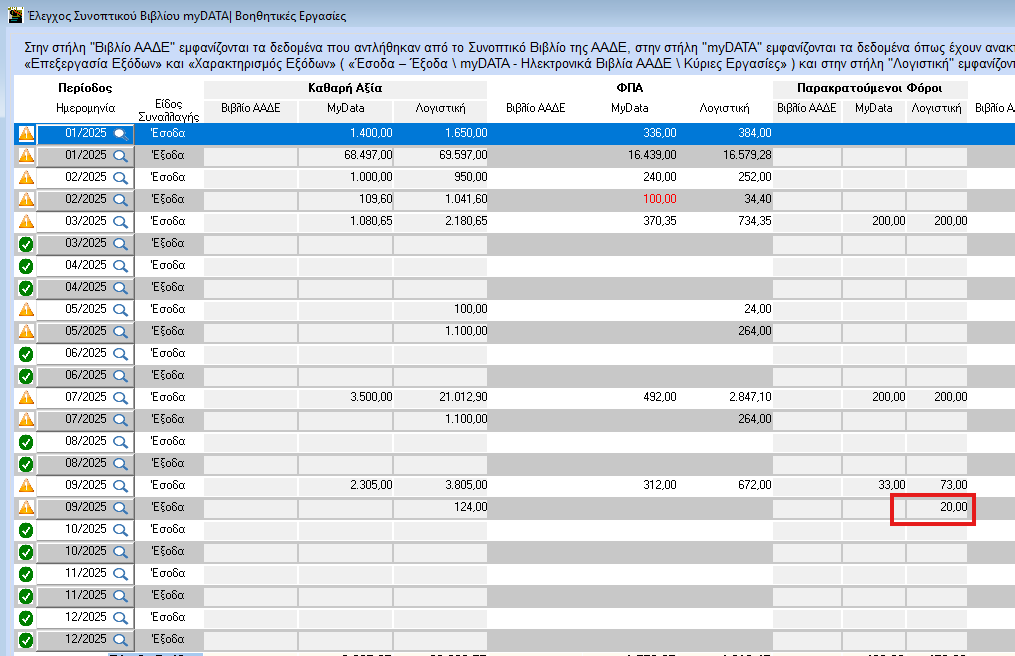Select the warning triangle on 09/2025 Έξοδα row
This screenshot has height=656, width=1015.
click(26, 507)
